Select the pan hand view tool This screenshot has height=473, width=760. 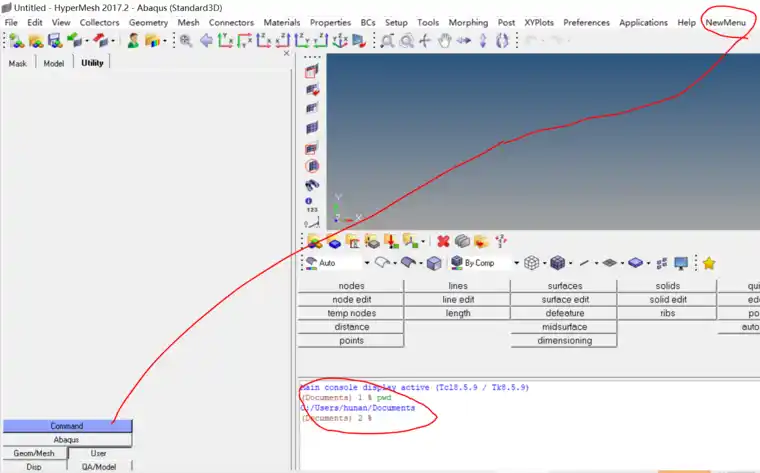444,41
